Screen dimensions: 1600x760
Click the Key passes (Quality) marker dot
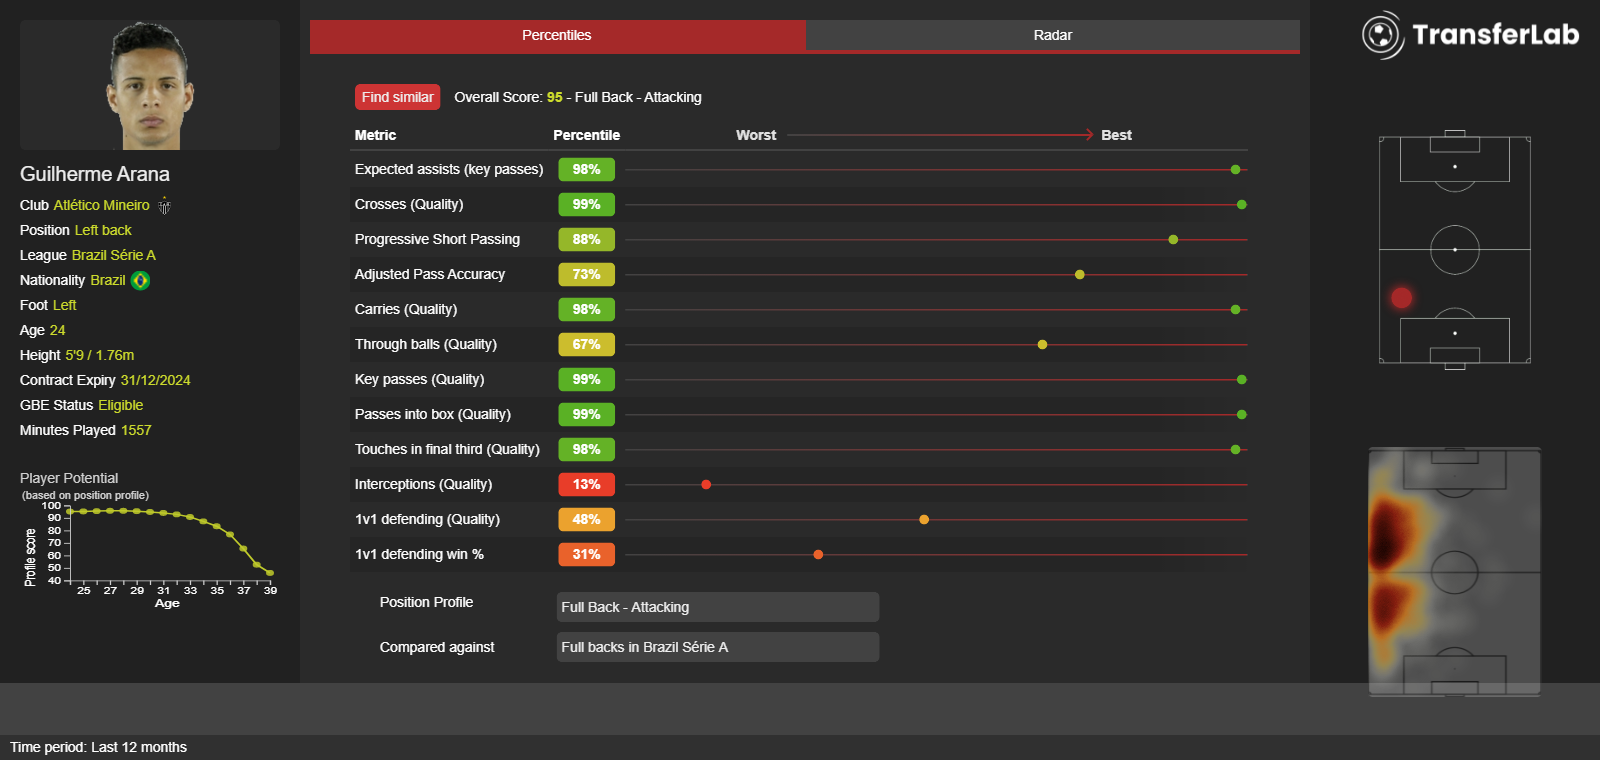point(1241,380)
